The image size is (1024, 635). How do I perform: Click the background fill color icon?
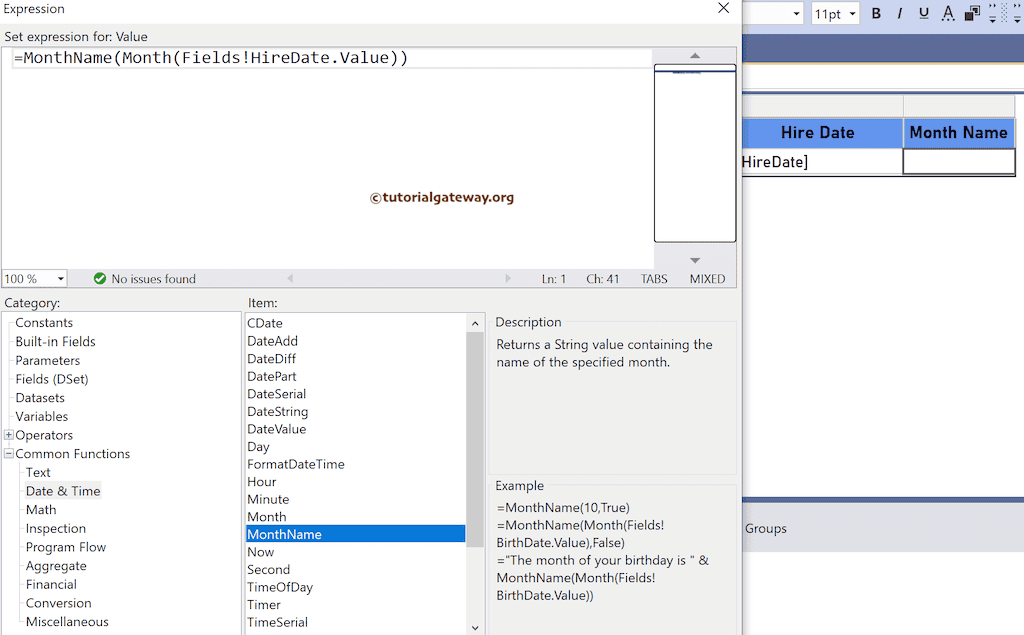[972, 13]
